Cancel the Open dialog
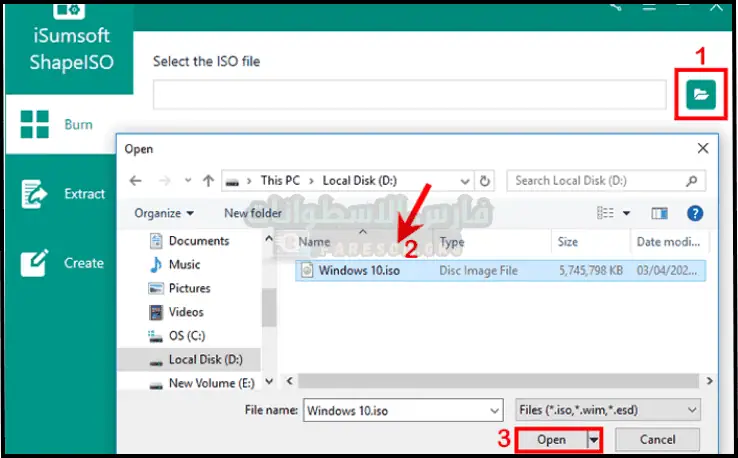The height and width of the screenshot is (458, 738). pos(656,439)
